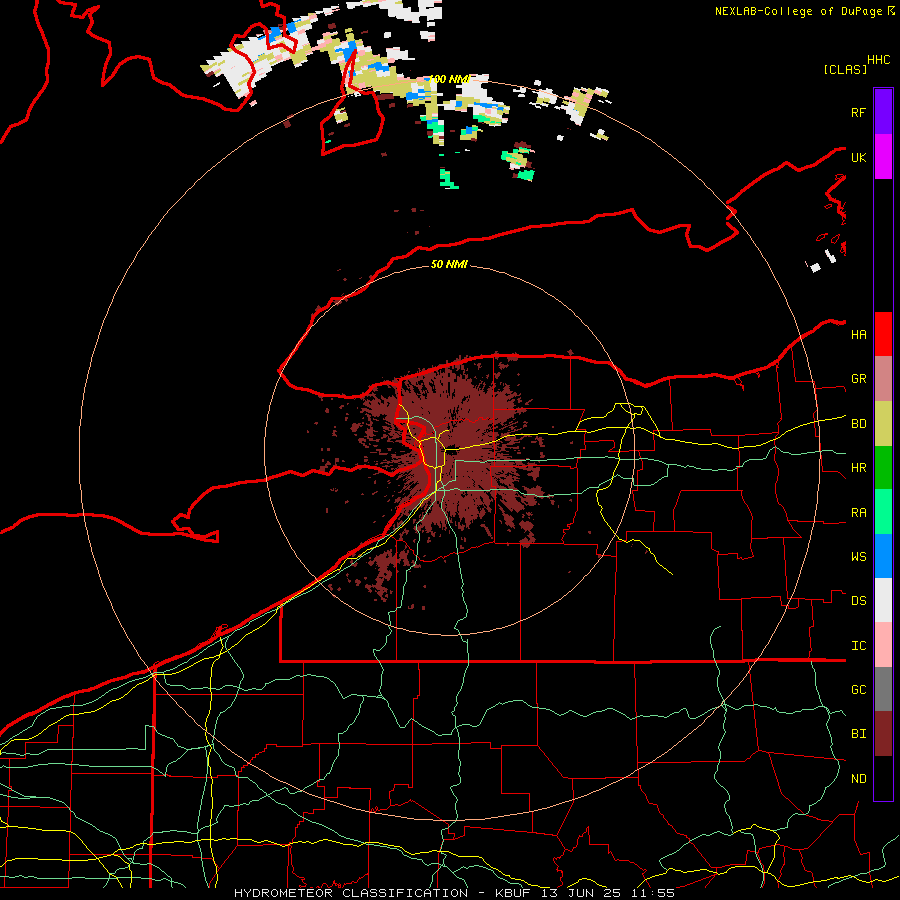This screenshot has width=900, height=900.
Task: Click the HA red legend swatch
Action: 883,334
